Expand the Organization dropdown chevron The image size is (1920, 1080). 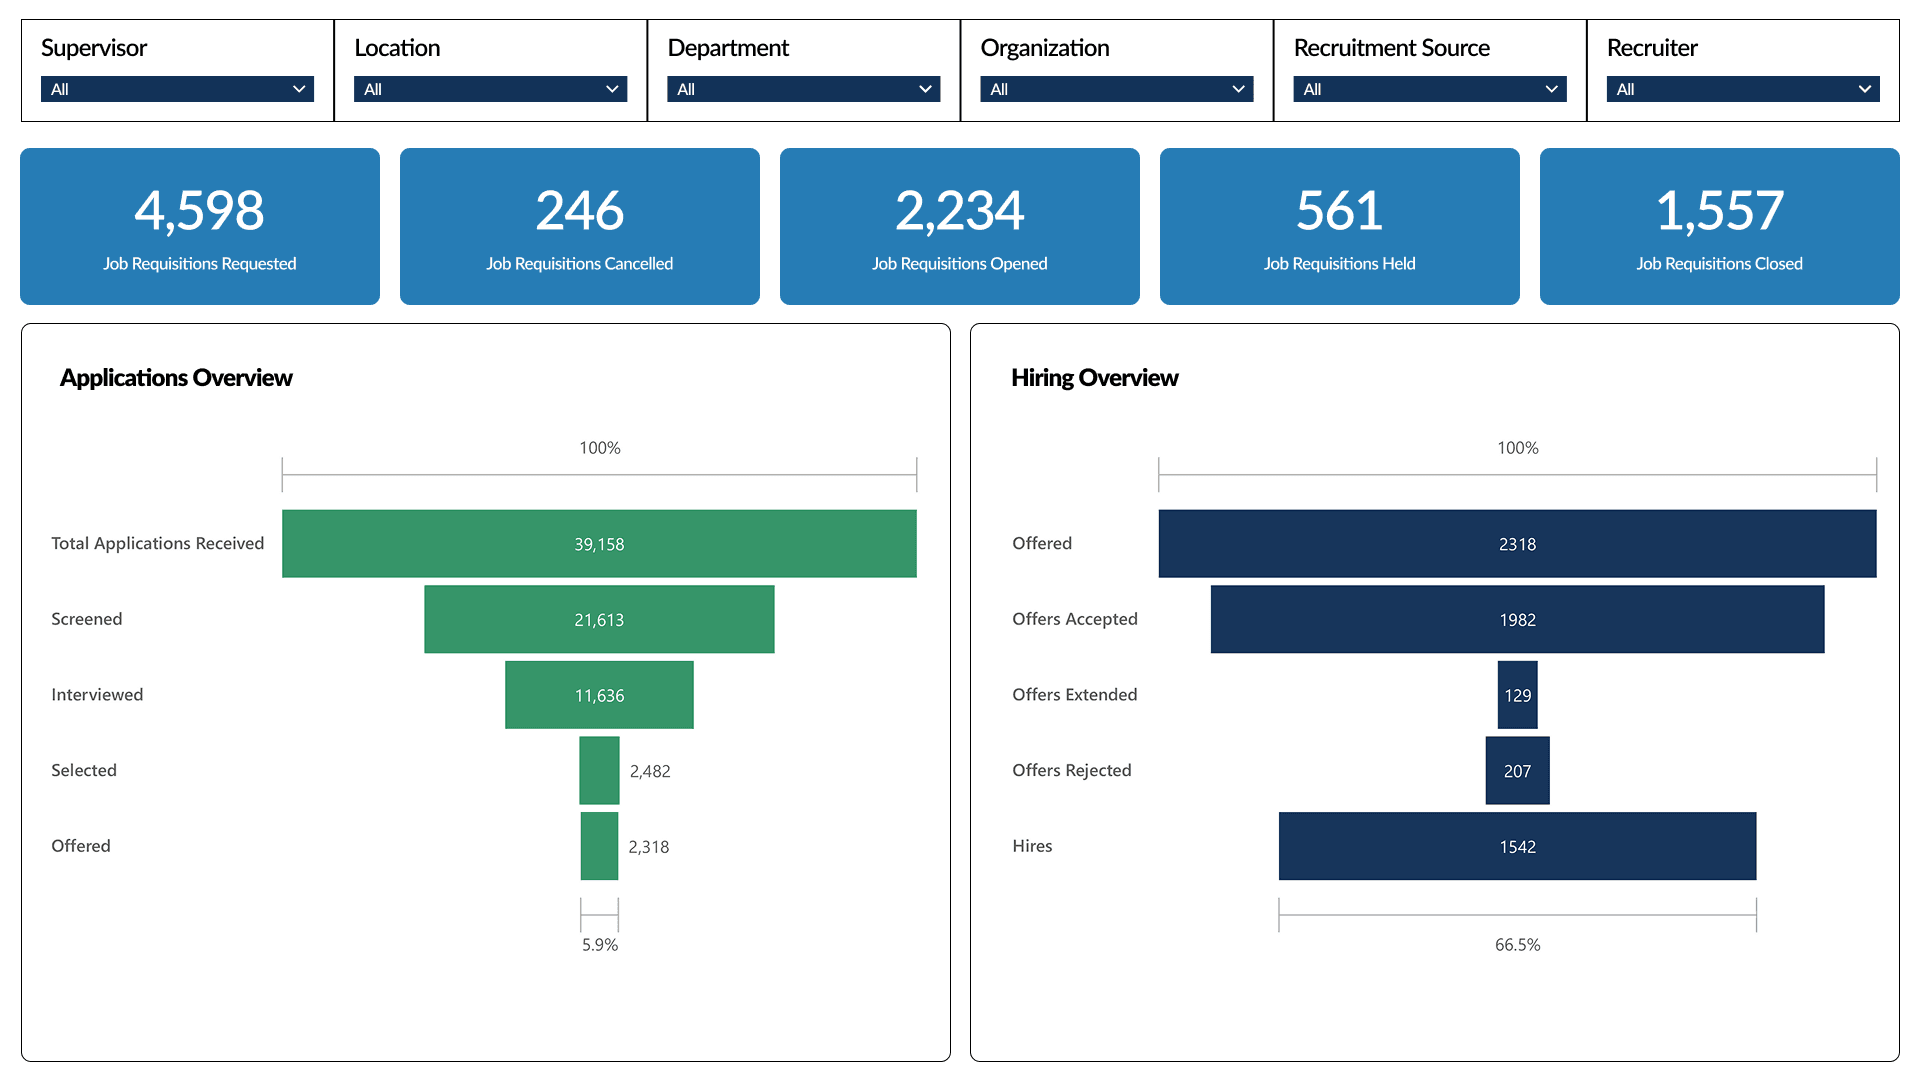tap(1238, 89)
